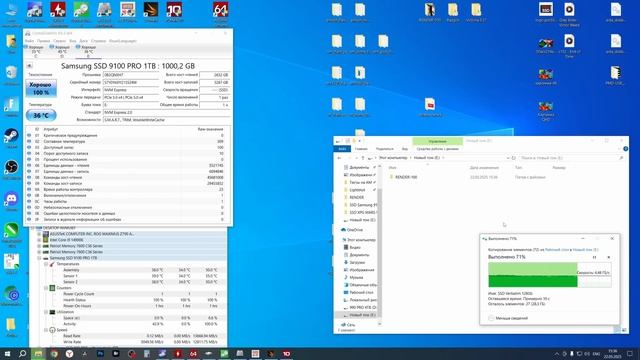Select Процент использования SMART row
Screen dimensions: 640x360
click(127, 160)
